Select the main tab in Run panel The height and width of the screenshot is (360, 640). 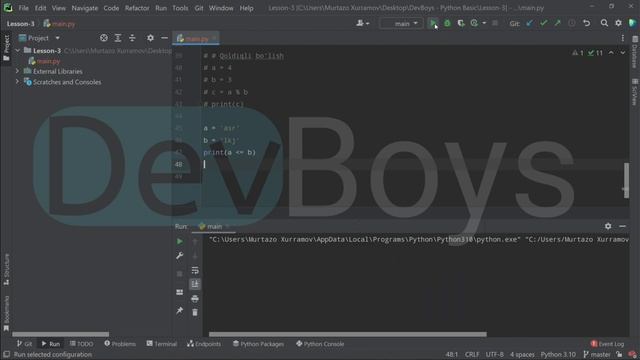tap(213, 226)
